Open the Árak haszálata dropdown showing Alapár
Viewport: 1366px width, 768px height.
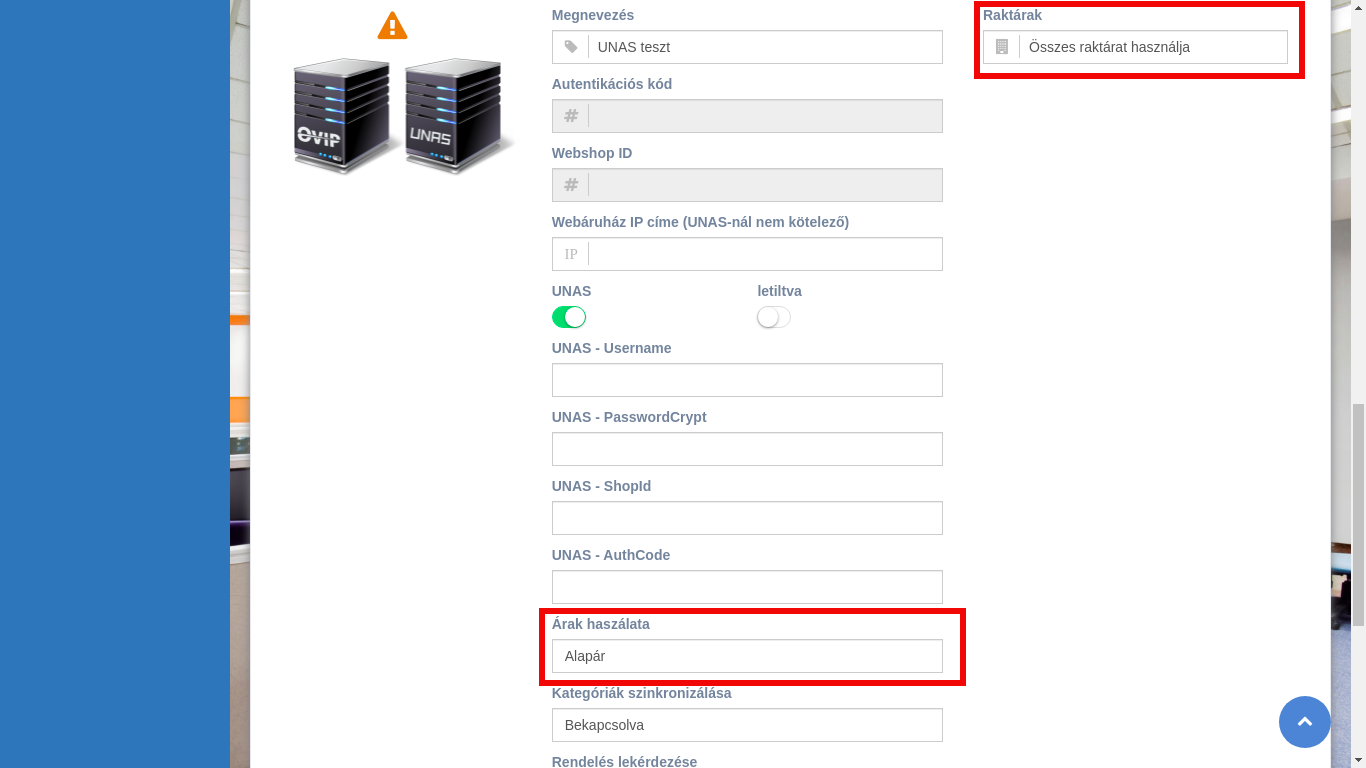click(x=747, y=656)
